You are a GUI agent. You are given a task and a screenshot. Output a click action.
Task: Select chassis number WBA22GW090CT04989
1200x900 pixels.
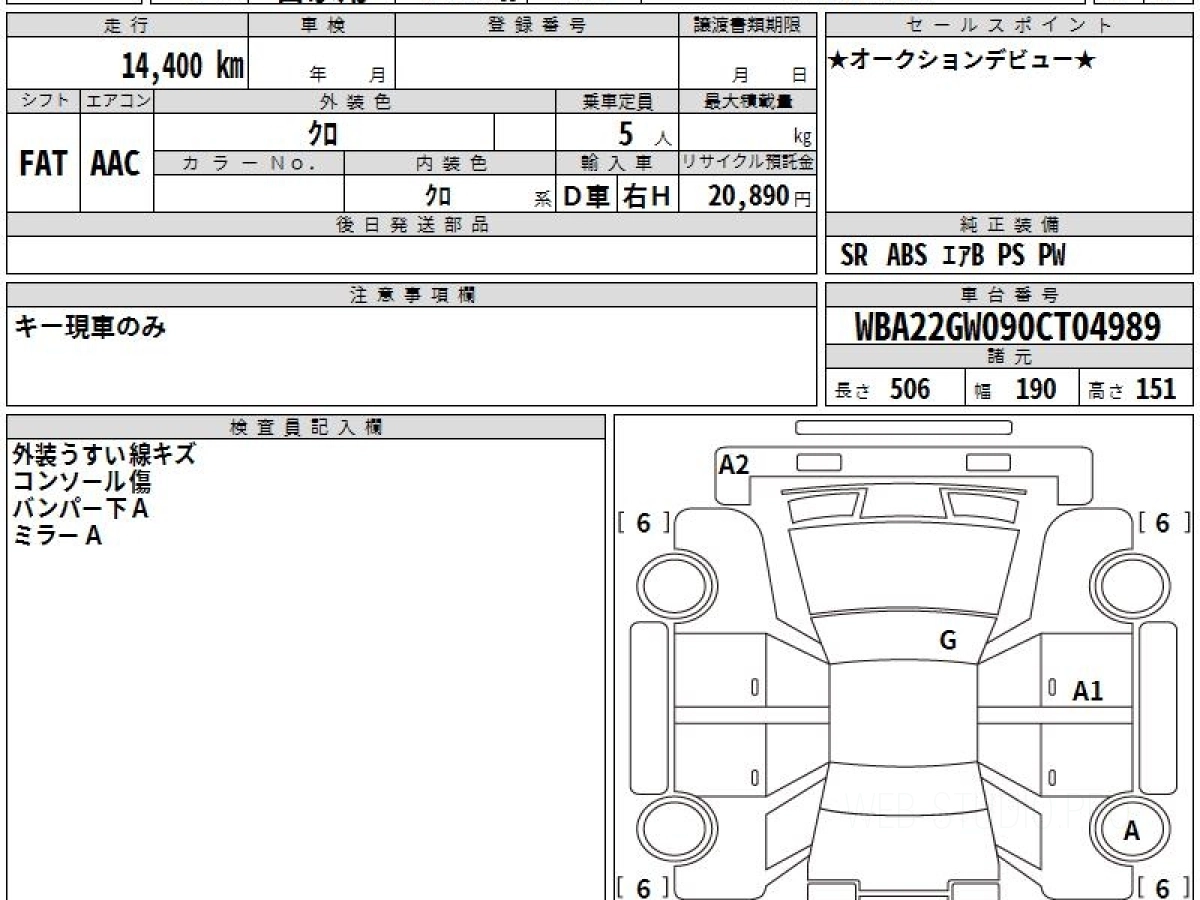point(1008,326)
